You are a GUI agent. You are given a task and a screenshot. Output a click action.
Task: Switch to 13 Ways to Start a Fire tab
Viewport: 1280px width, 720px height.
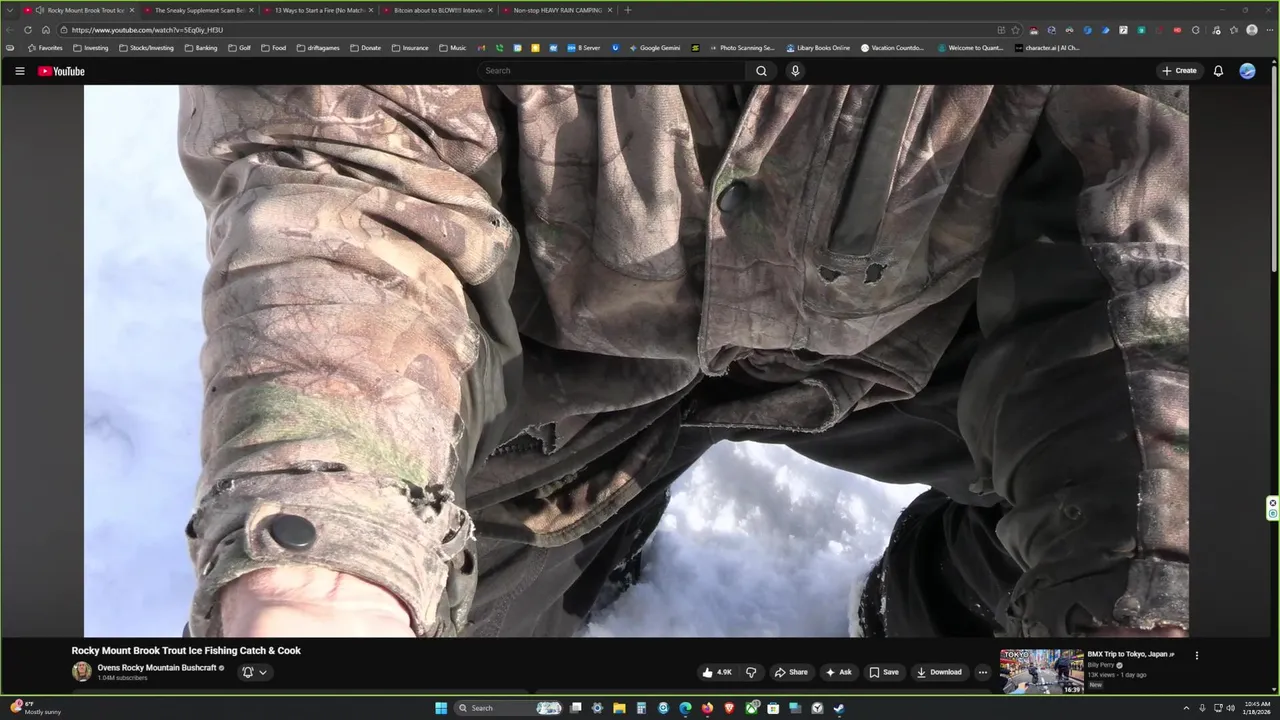click(318, 10)
